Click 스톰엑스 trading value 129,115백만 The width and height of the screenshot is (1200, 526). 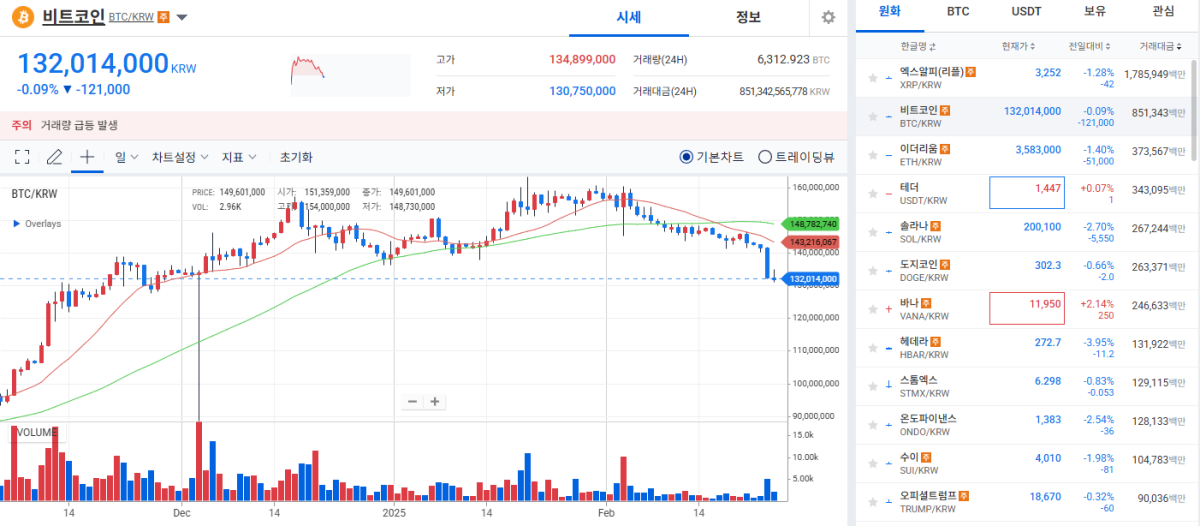click(x=1156, y=382)
